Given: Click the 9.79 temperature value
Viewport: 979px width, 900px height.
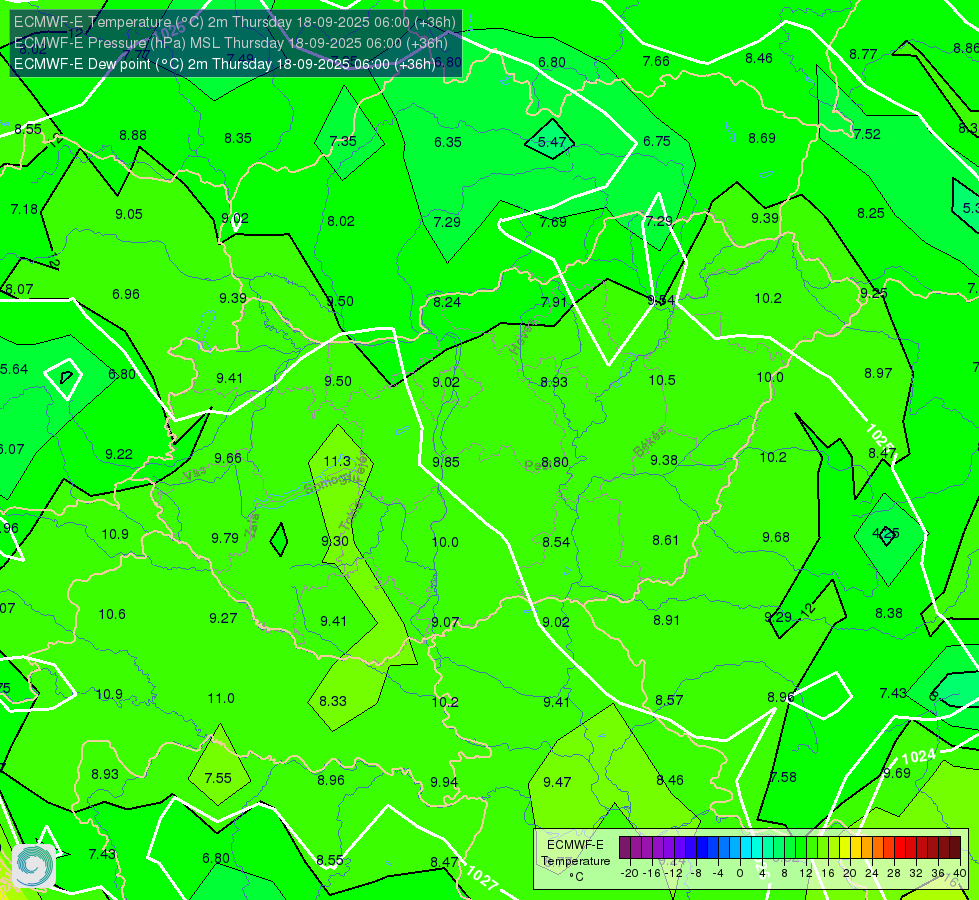Looking at the screenshot, I should [225, 538].
